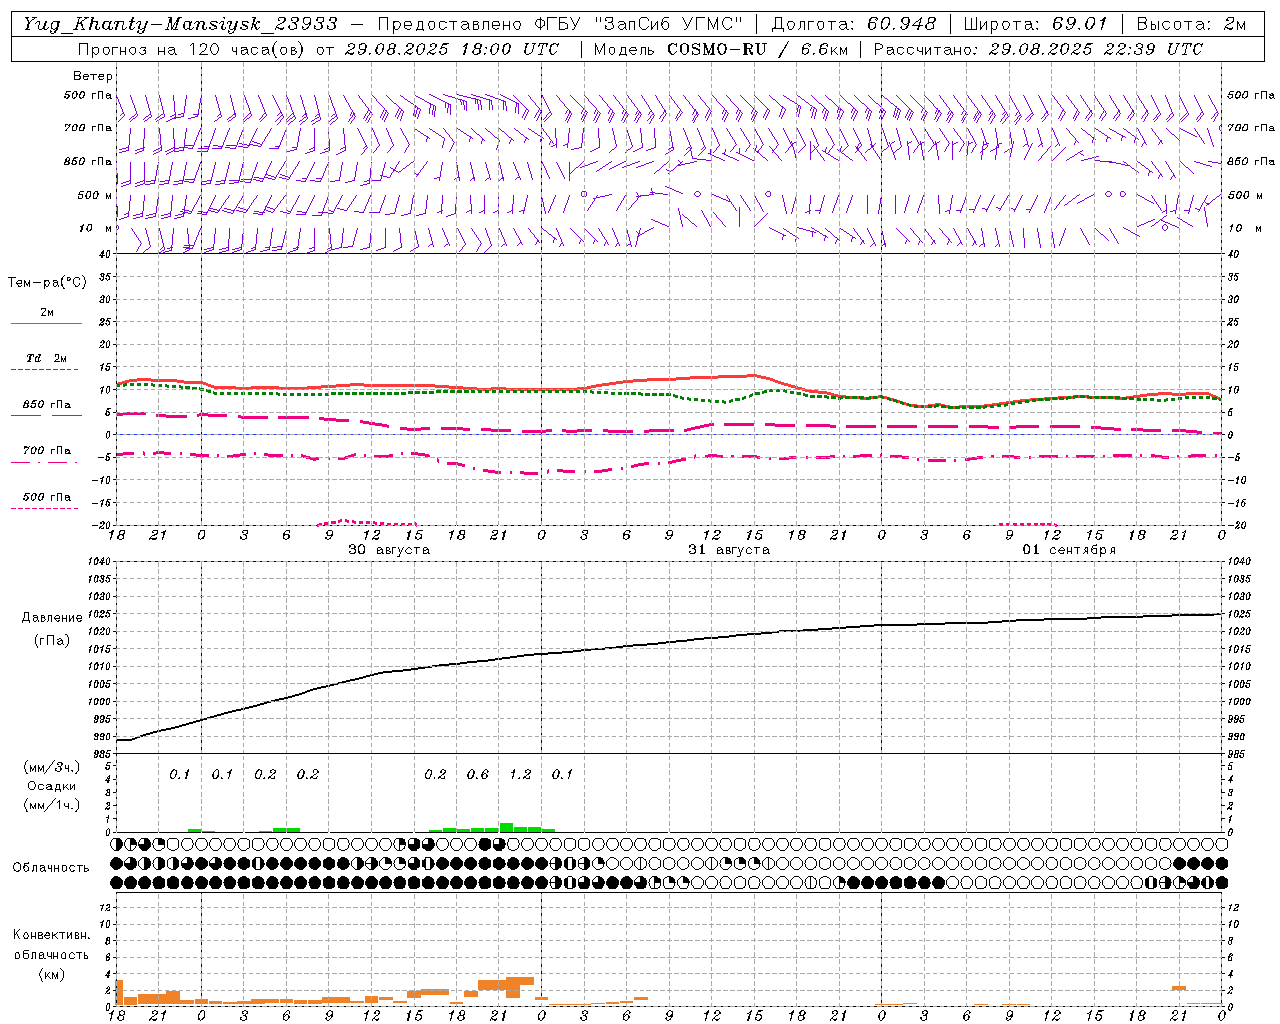Click the 31 августа date label
1280x1024 pixels.
[729, 550]
